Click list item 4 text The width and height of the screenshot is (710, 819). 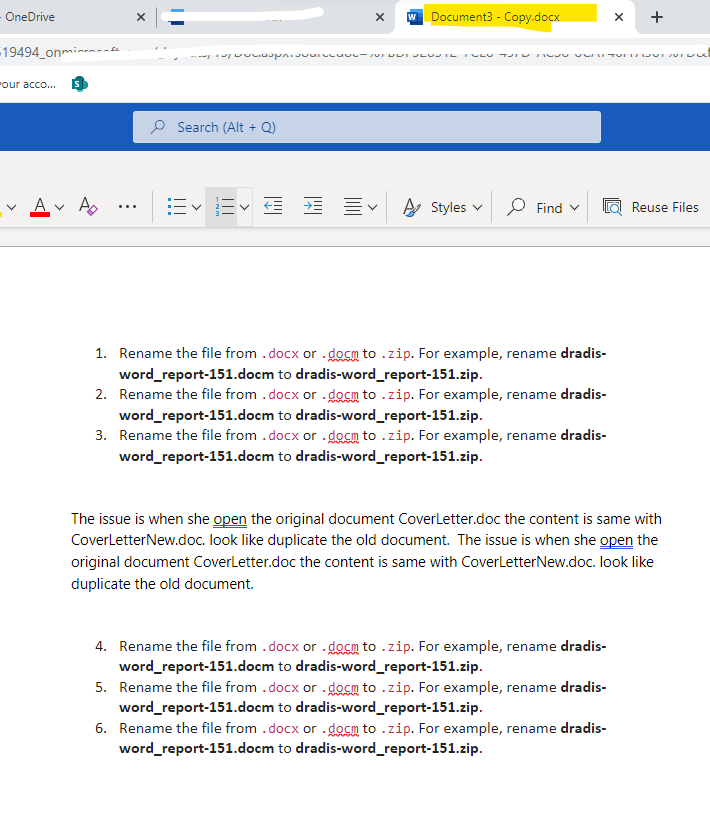click(363, 656)
